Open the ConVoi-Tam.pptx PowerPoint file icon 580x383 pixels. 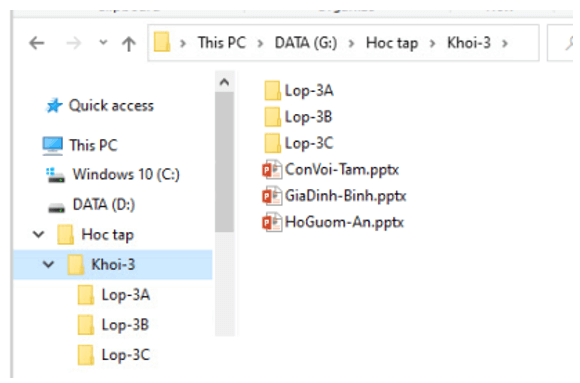pyautogui.click(x=272, y=170)
